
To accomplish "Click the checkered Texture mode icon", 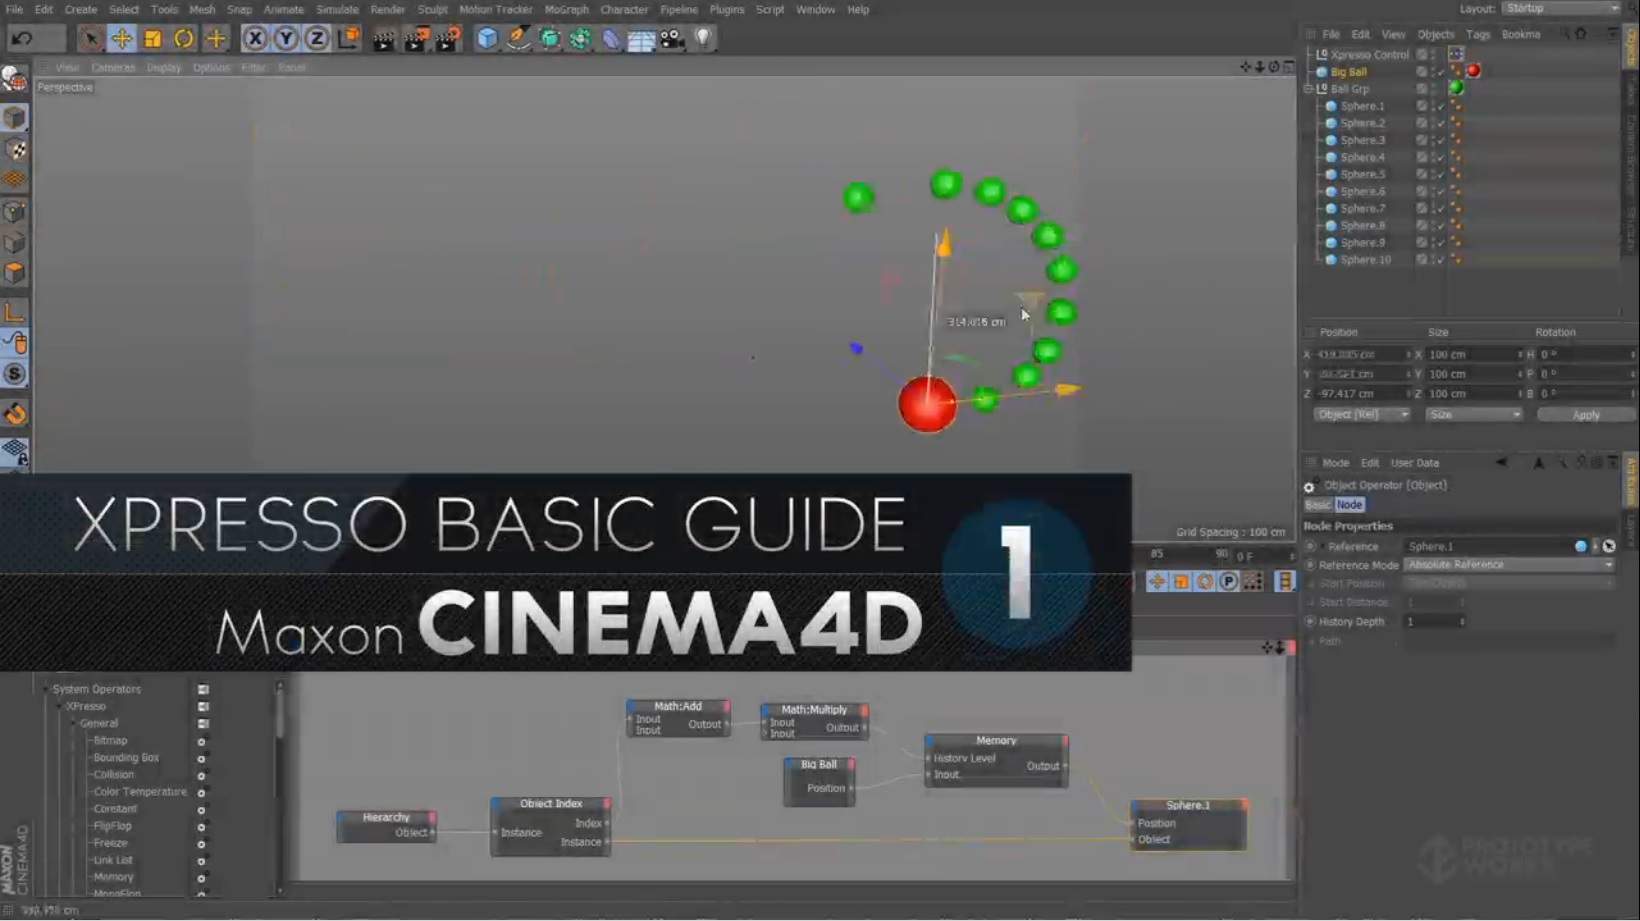I will click(x=15, y=149).
